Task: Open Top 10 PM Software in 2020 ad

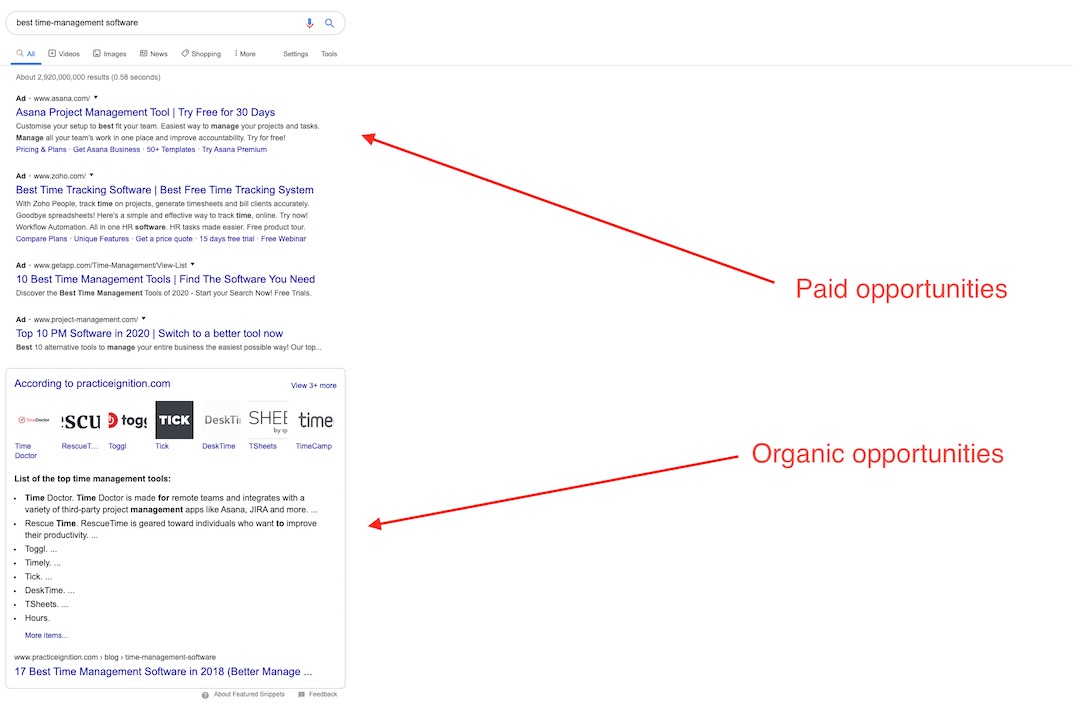Action: click(149, 333)
